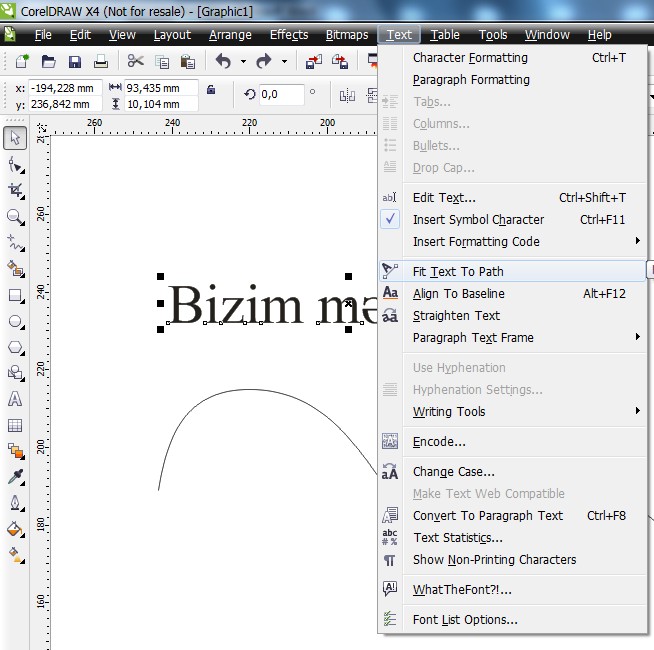Select the Shape tool
The image size is (654, 650).
point(16,166)
